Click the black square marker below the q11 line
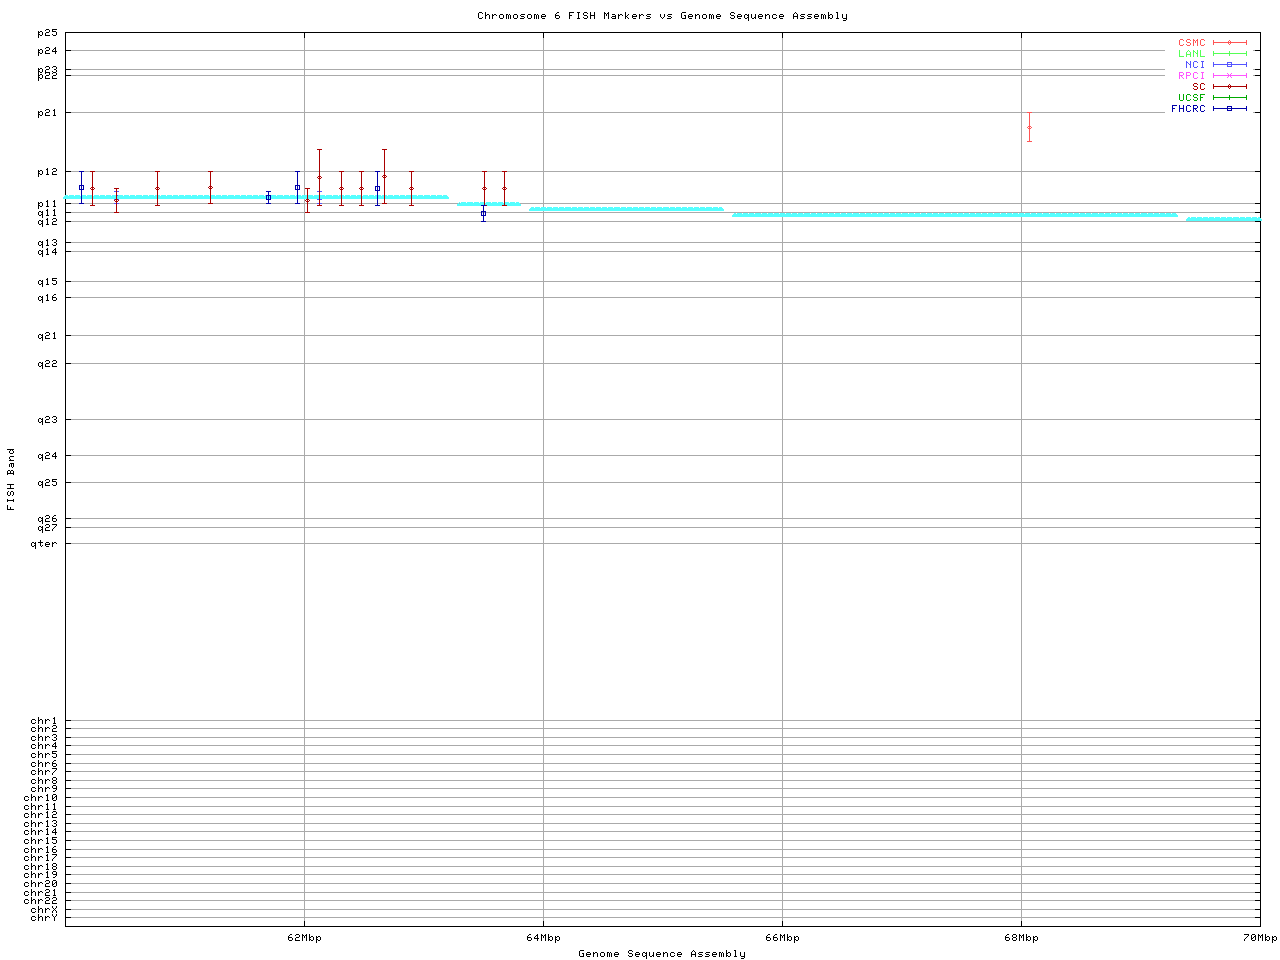The width and height of the screenshot is (1280, 960). coord(483,213)
